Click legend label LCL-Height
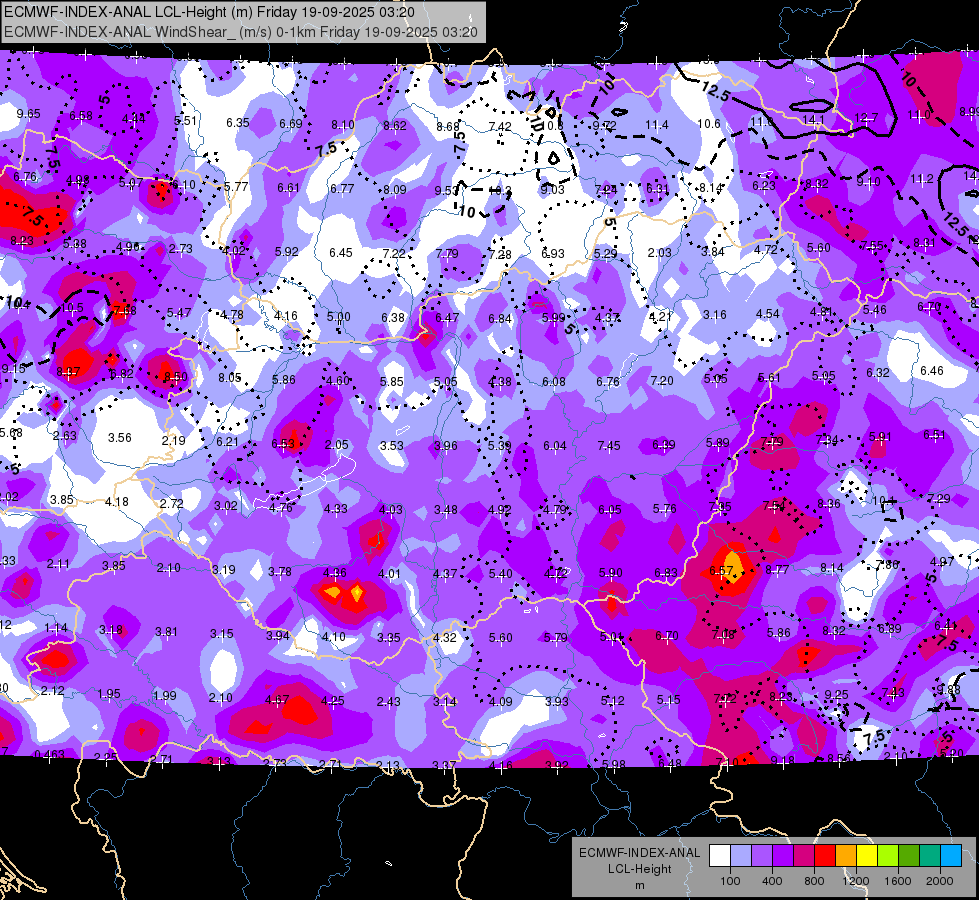Image resolution: width=979 pixels, height=900 pixels. coord(639,869)
